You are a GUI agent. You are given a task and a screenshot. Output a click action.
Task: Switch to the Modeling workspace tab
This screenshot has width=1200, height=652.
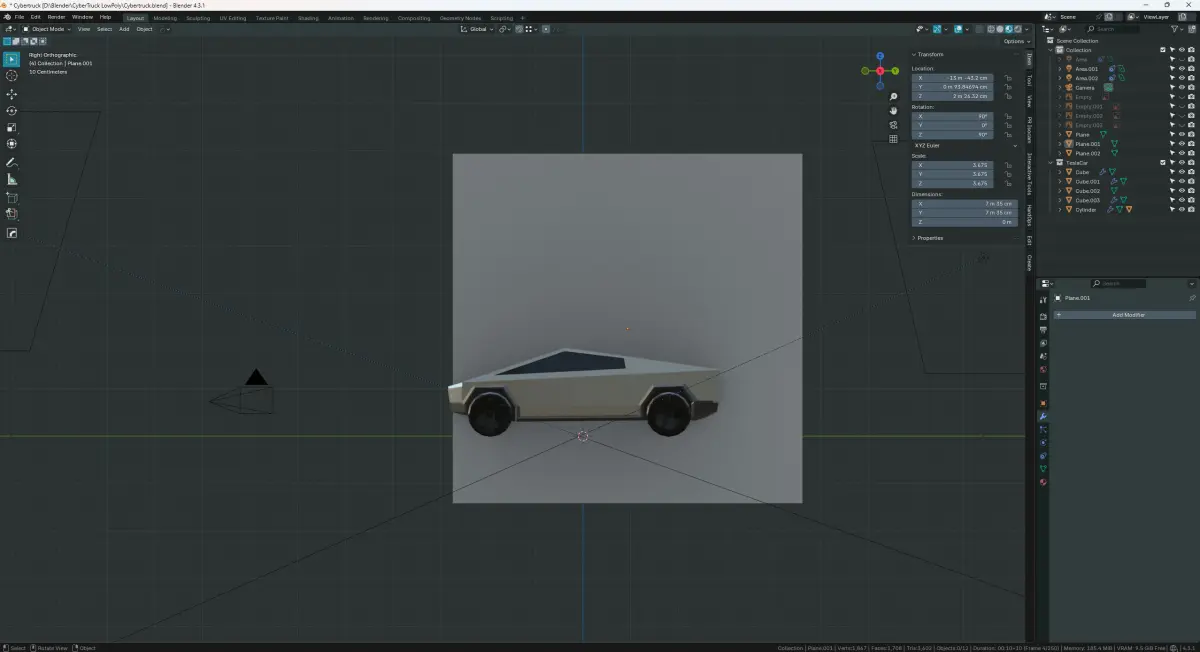coord(165,18)
